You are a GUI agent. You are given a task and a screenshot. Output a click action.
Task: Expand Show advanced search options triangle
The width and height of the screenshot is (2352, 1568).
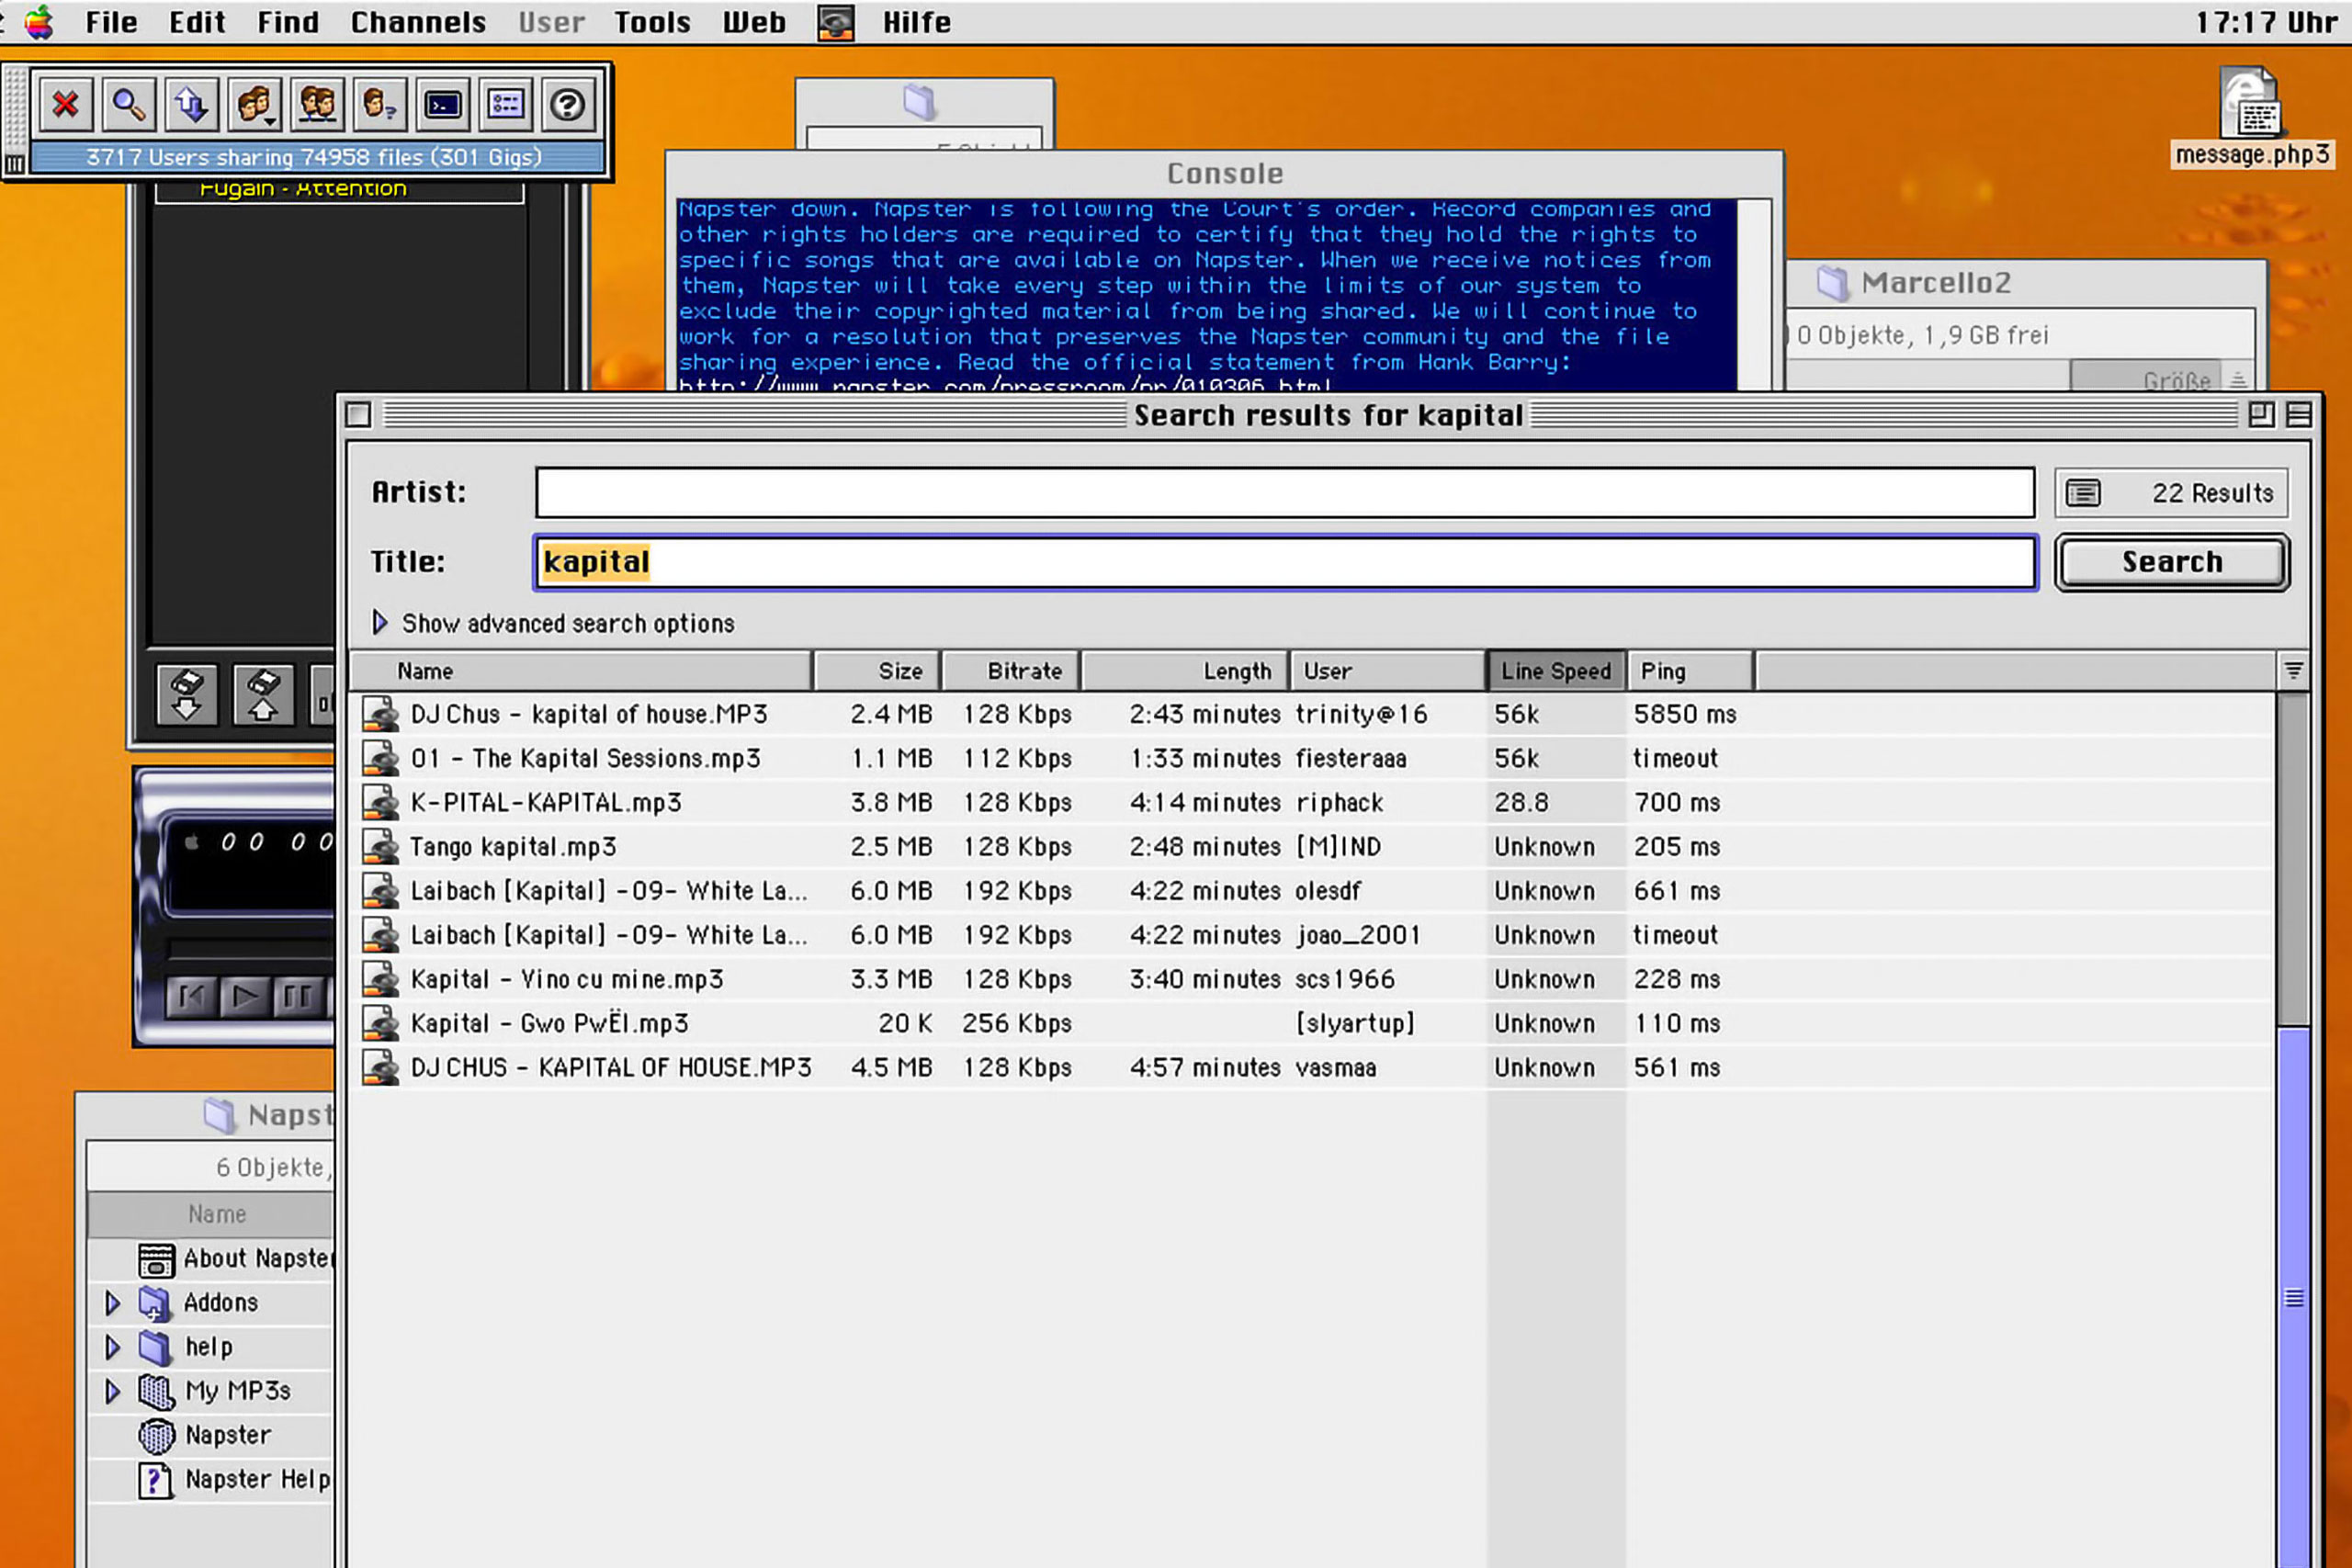380,623
